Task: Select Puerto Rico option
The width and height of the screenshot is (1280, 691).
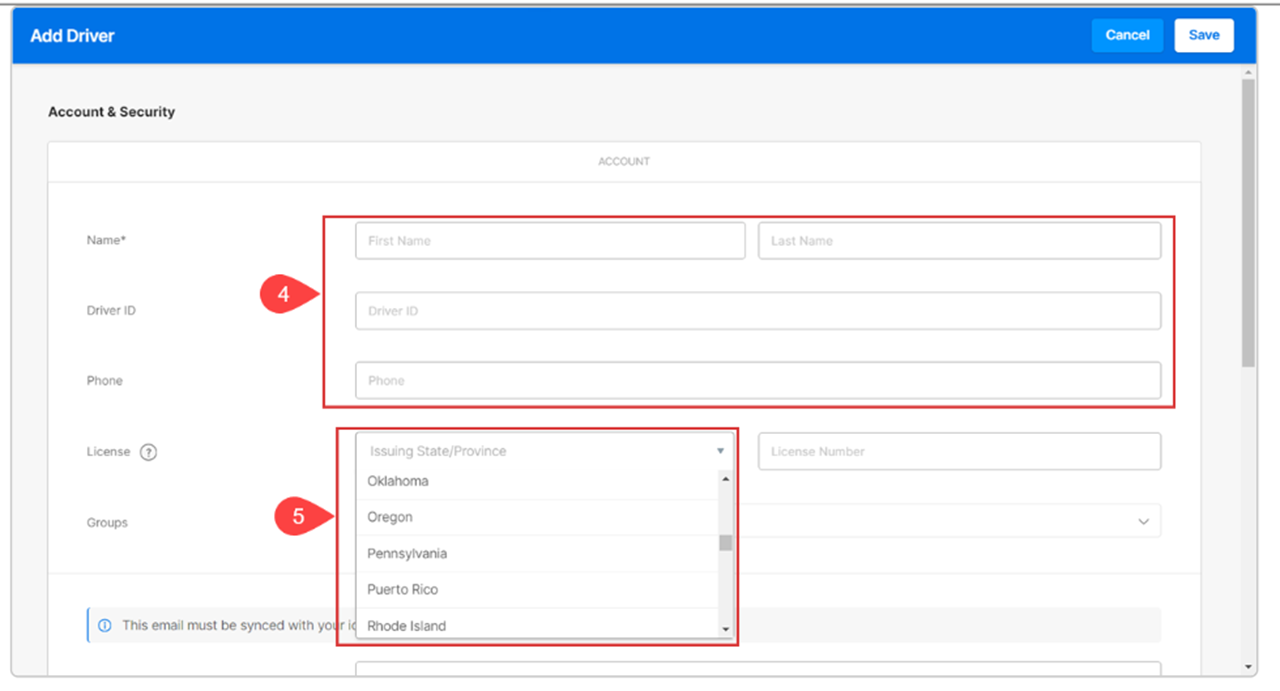Action: click(538, 589)
